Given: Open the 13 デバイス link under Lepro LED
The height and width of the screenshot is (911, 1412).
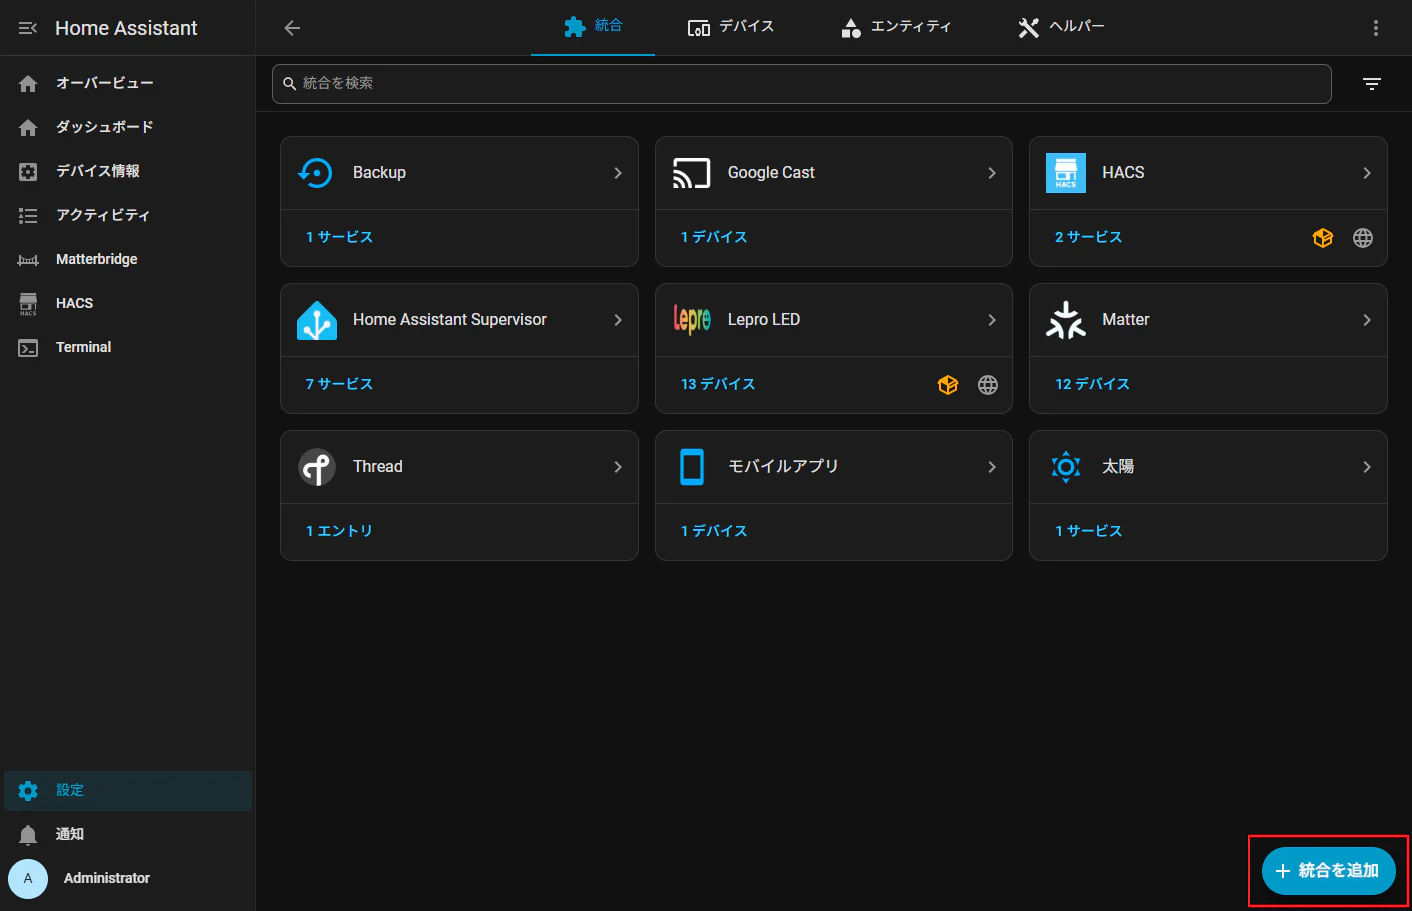Looking at the screenshot, I should 718,385.
